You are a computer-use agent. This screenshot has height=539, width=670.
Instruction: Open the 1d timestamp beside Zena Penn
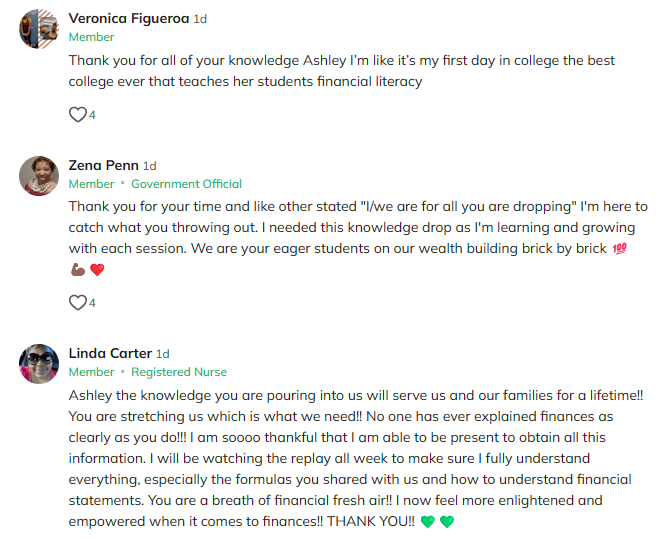click(150, 166)
